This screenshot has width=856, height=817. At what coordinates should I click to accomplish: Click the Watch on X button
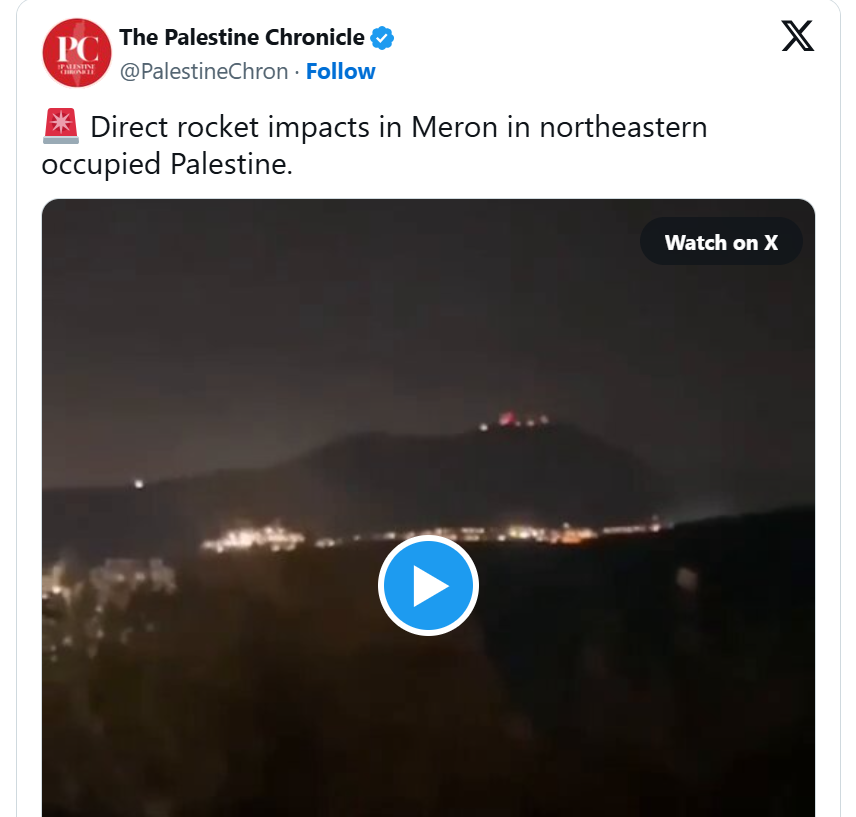tap(721, 242)
